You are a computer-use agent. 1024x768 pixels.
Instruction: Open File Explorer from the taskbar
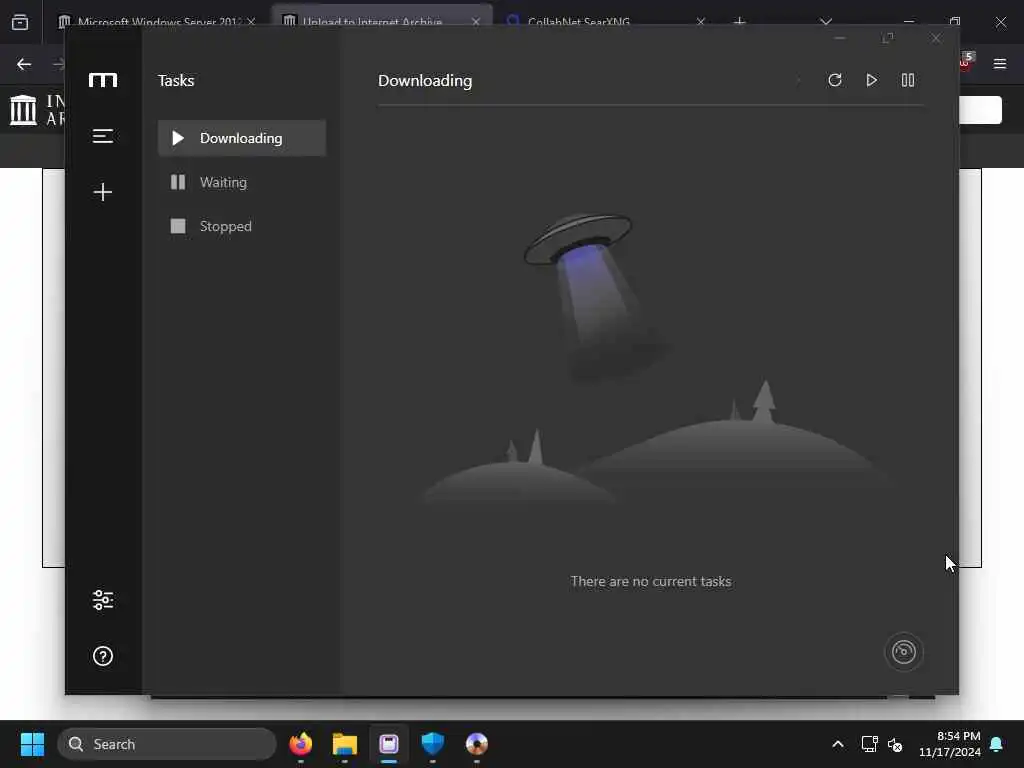[x=345, y=744]
